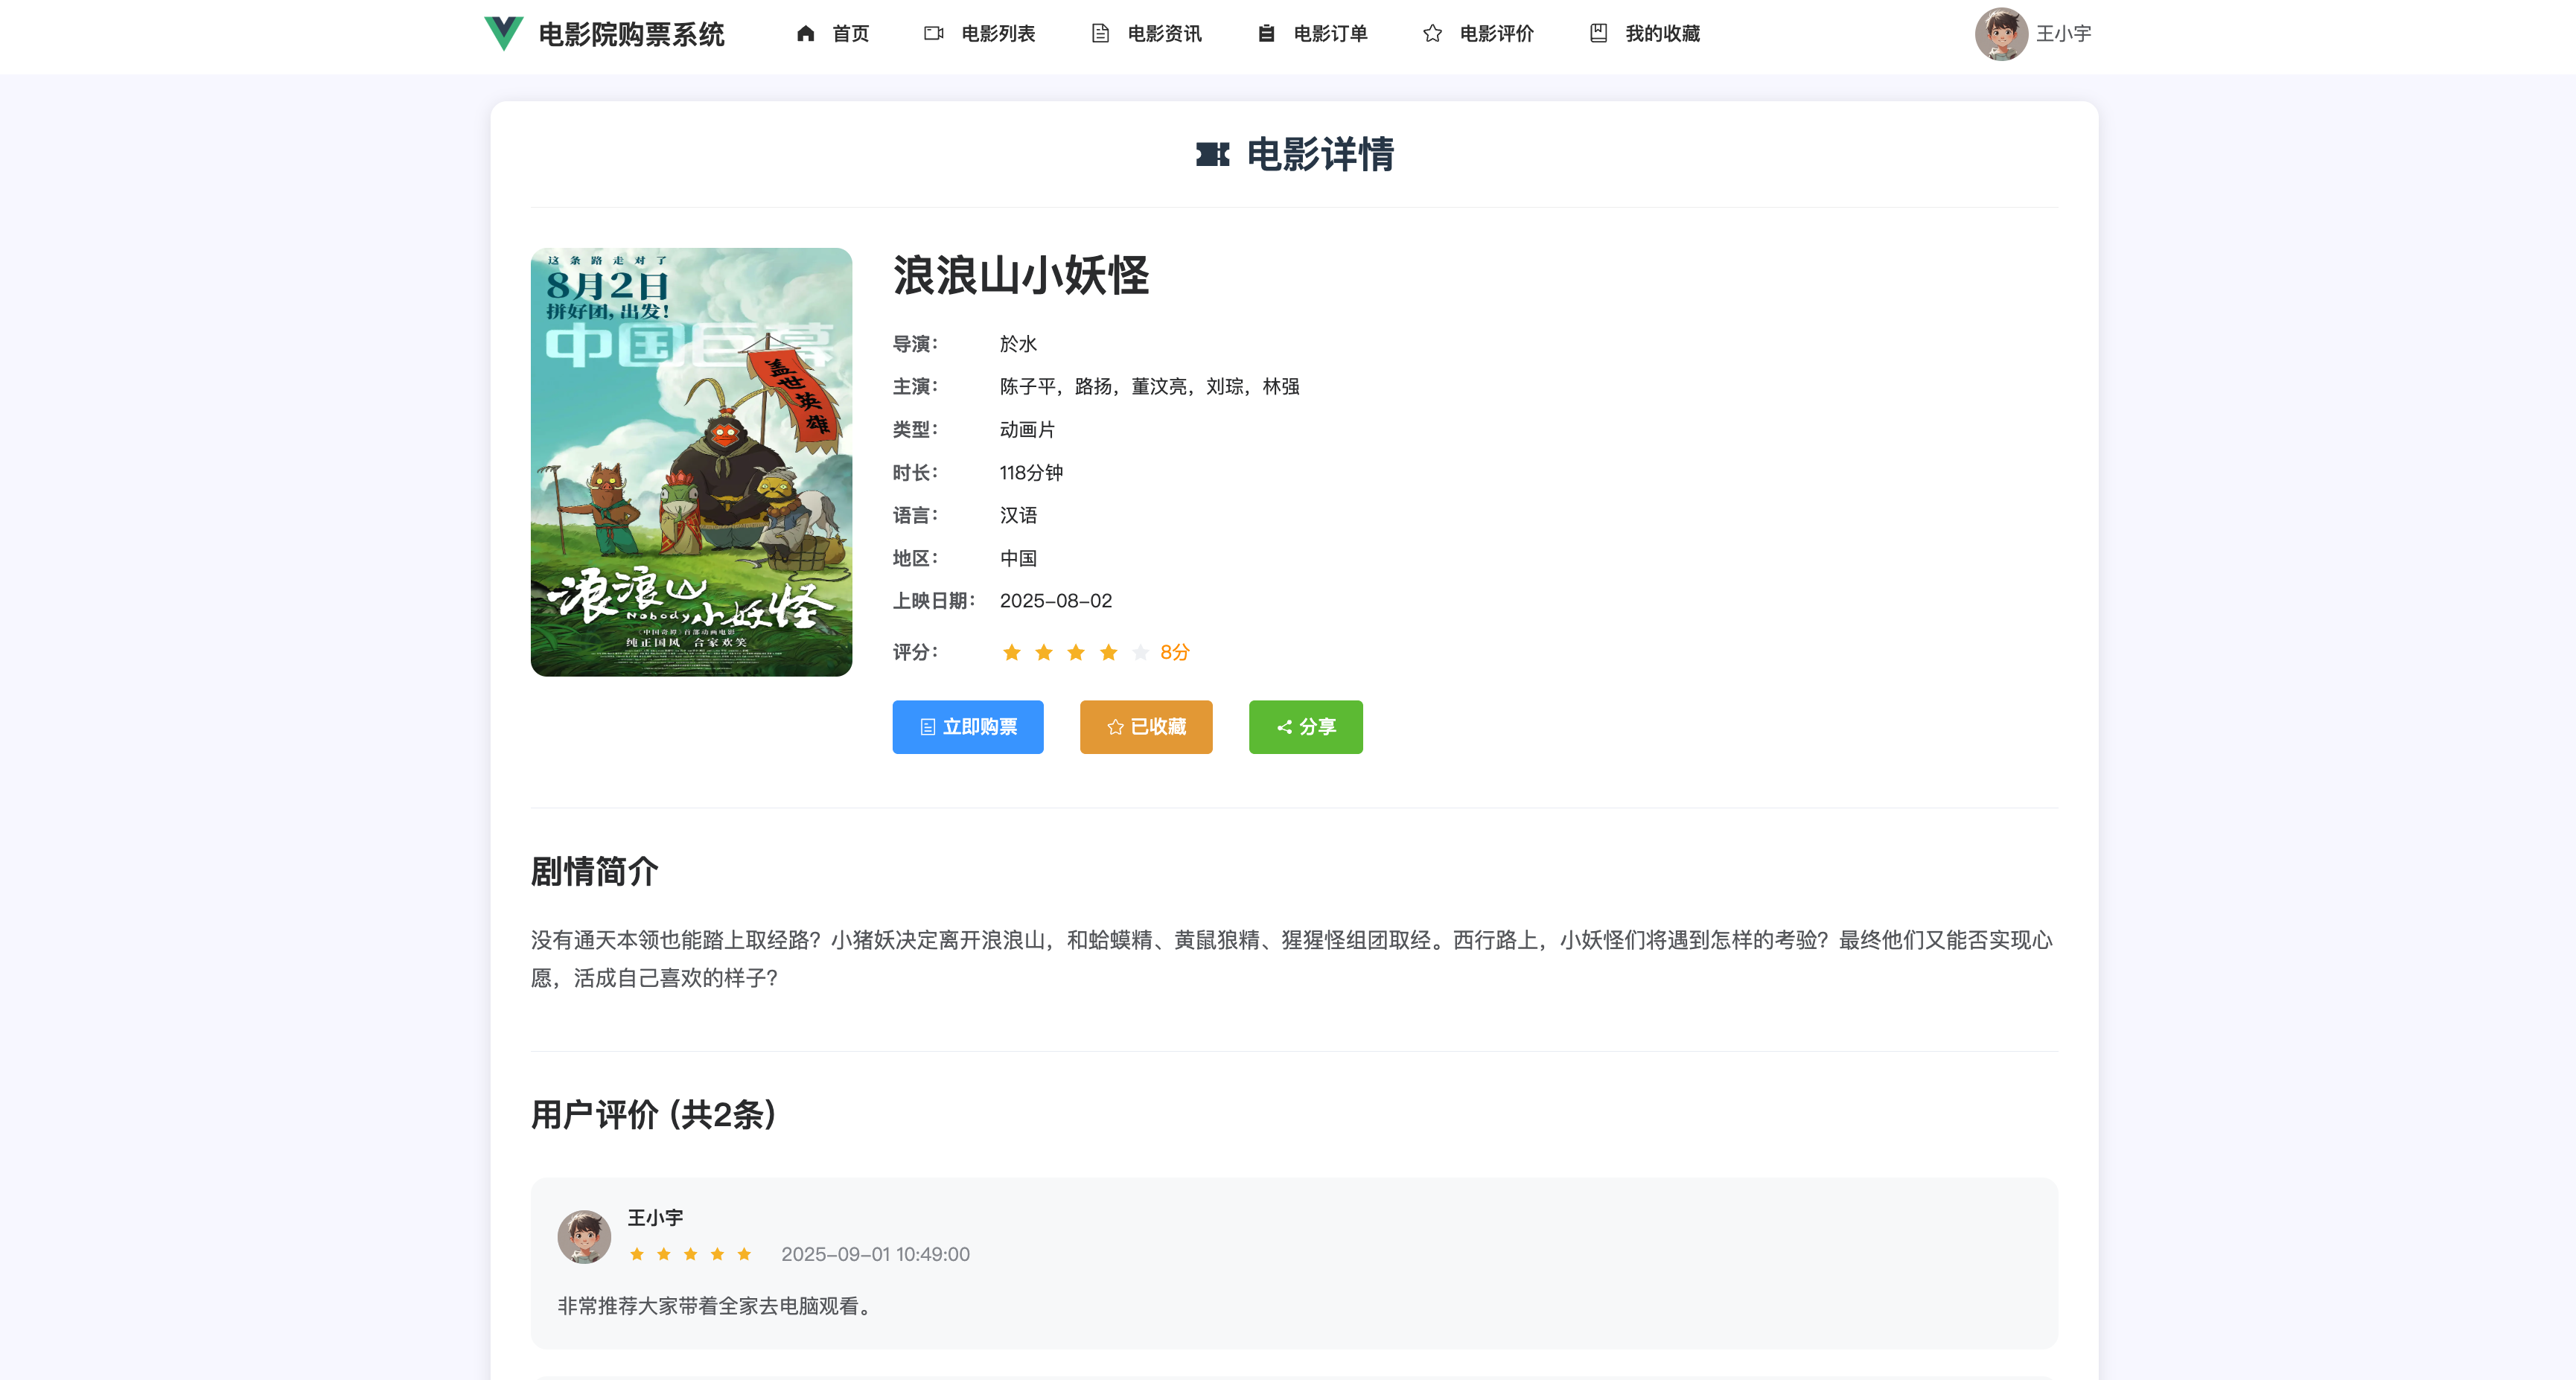2576x1380 pixels.
Task: Click the bookmark icon for 我的收藏
Action: tap(1598, 33)
